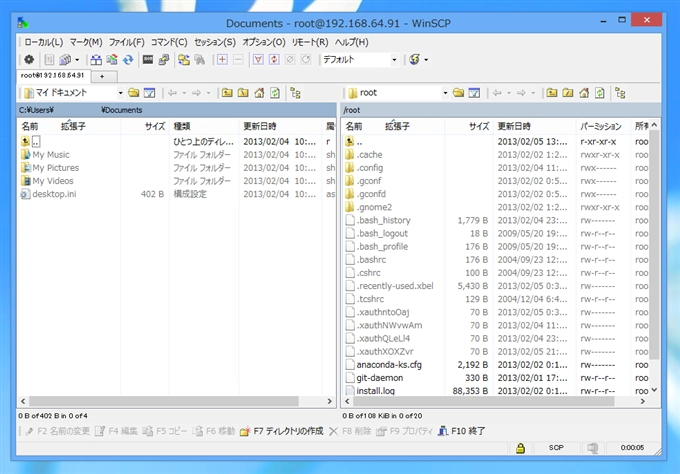Select anaconda-ks.cfg in remote panel
The height and width of the screenshot is (474, 680).
pyautogui.click(x=383, y=365)
